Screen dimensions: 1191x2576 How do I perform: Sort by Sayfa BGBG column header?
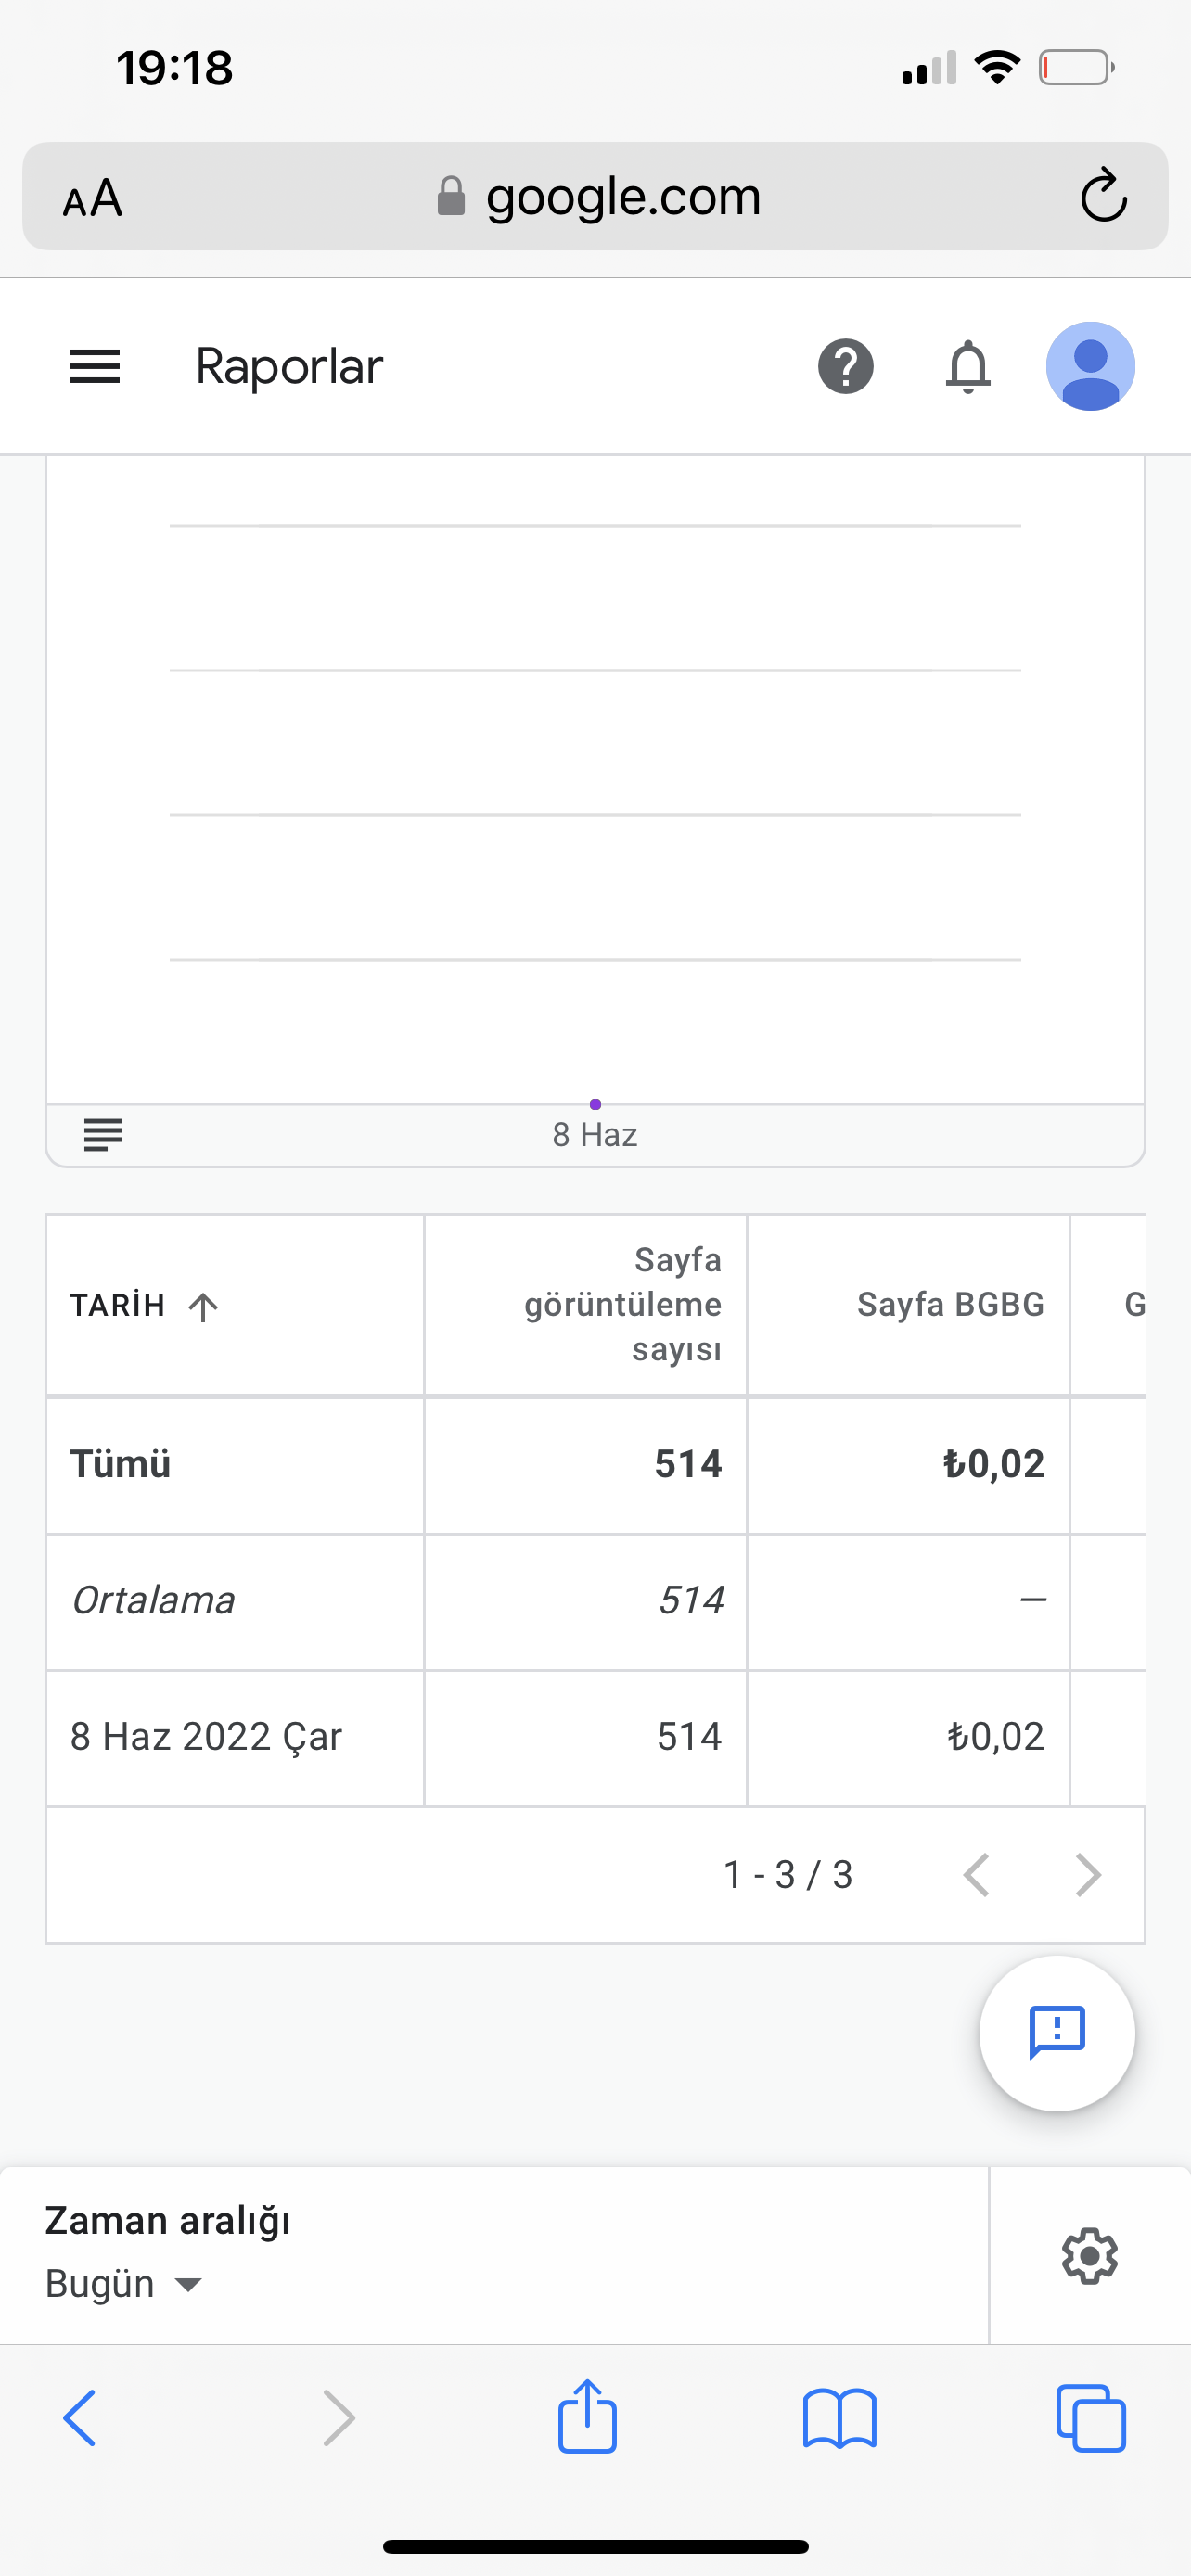[x=950, y=1304]
